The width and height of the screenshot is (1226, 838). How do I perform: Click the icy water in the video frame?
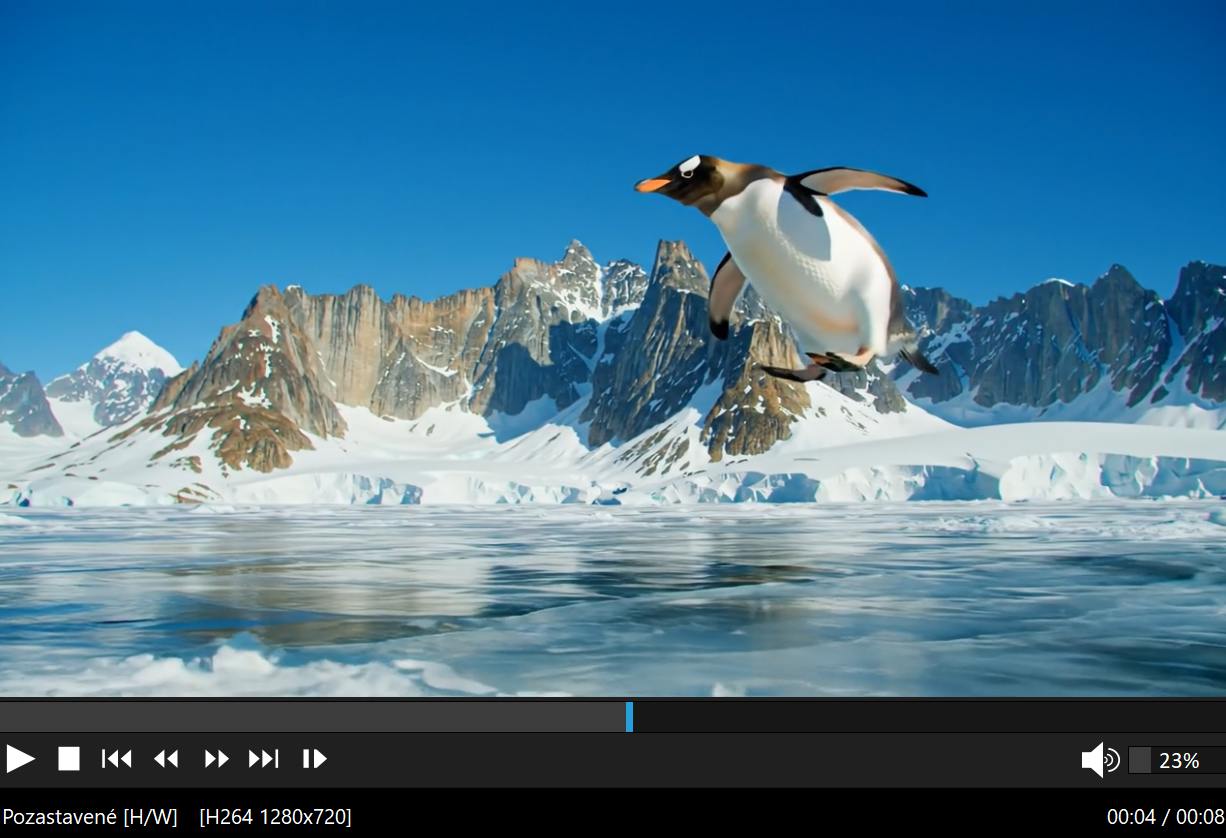pos(600,600)
